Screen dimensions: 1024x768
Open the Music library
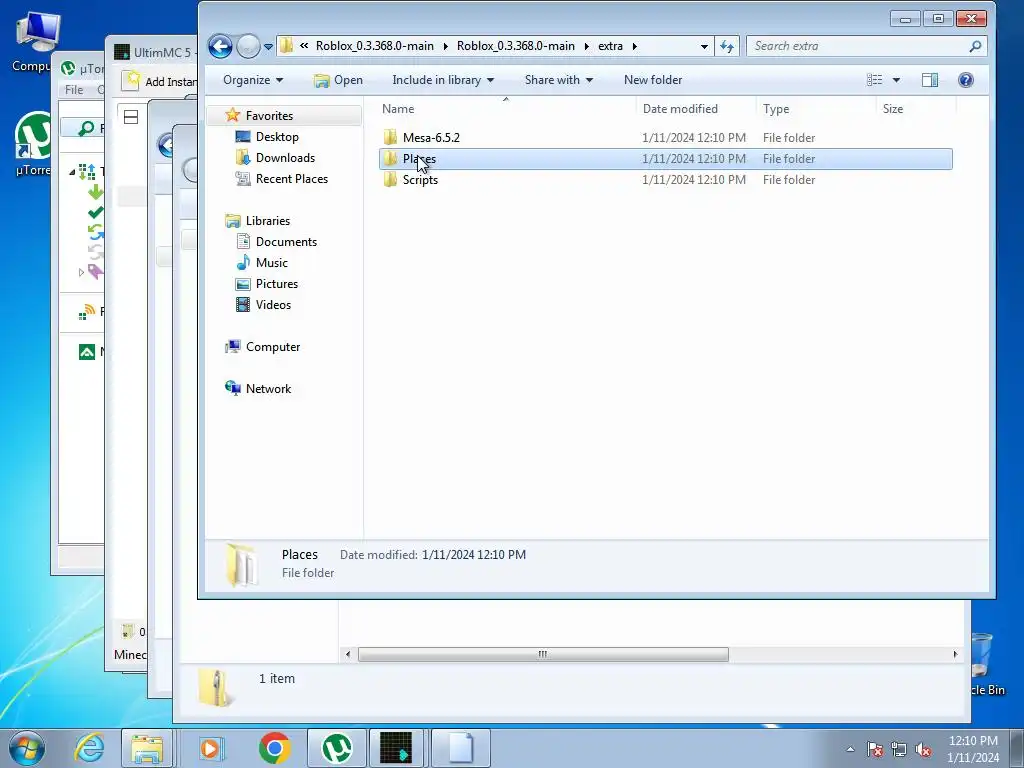[x=272, y=263]
